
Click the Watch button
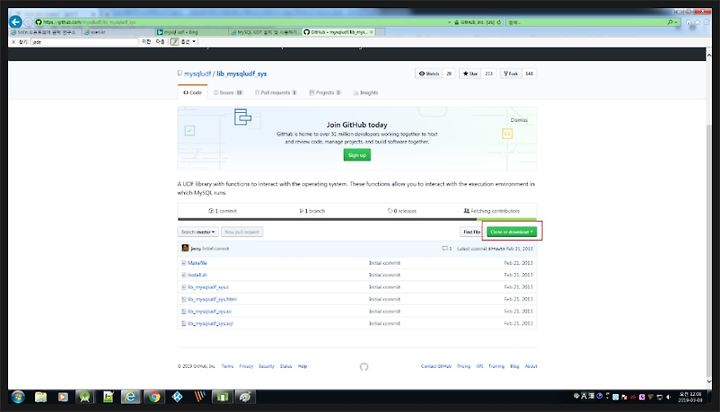coord(429,73)
